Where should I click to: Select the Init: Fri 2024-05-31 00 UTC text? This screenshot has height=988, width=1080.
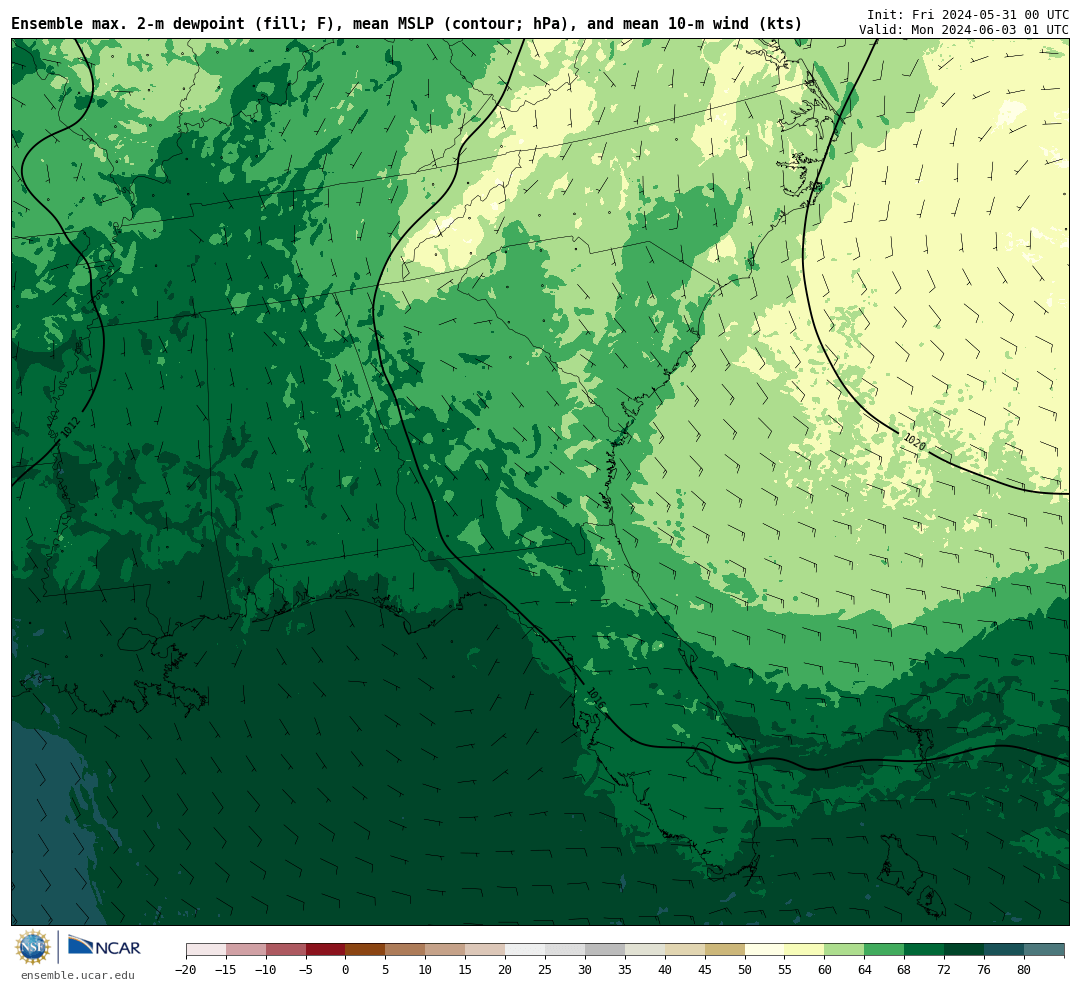pyautogui.click(x=968, y=14)
